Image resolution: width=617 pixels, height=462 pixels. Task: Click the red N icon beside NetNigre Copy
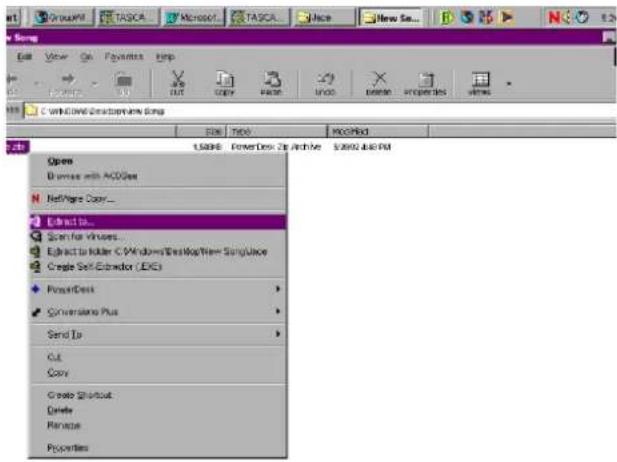36,199
